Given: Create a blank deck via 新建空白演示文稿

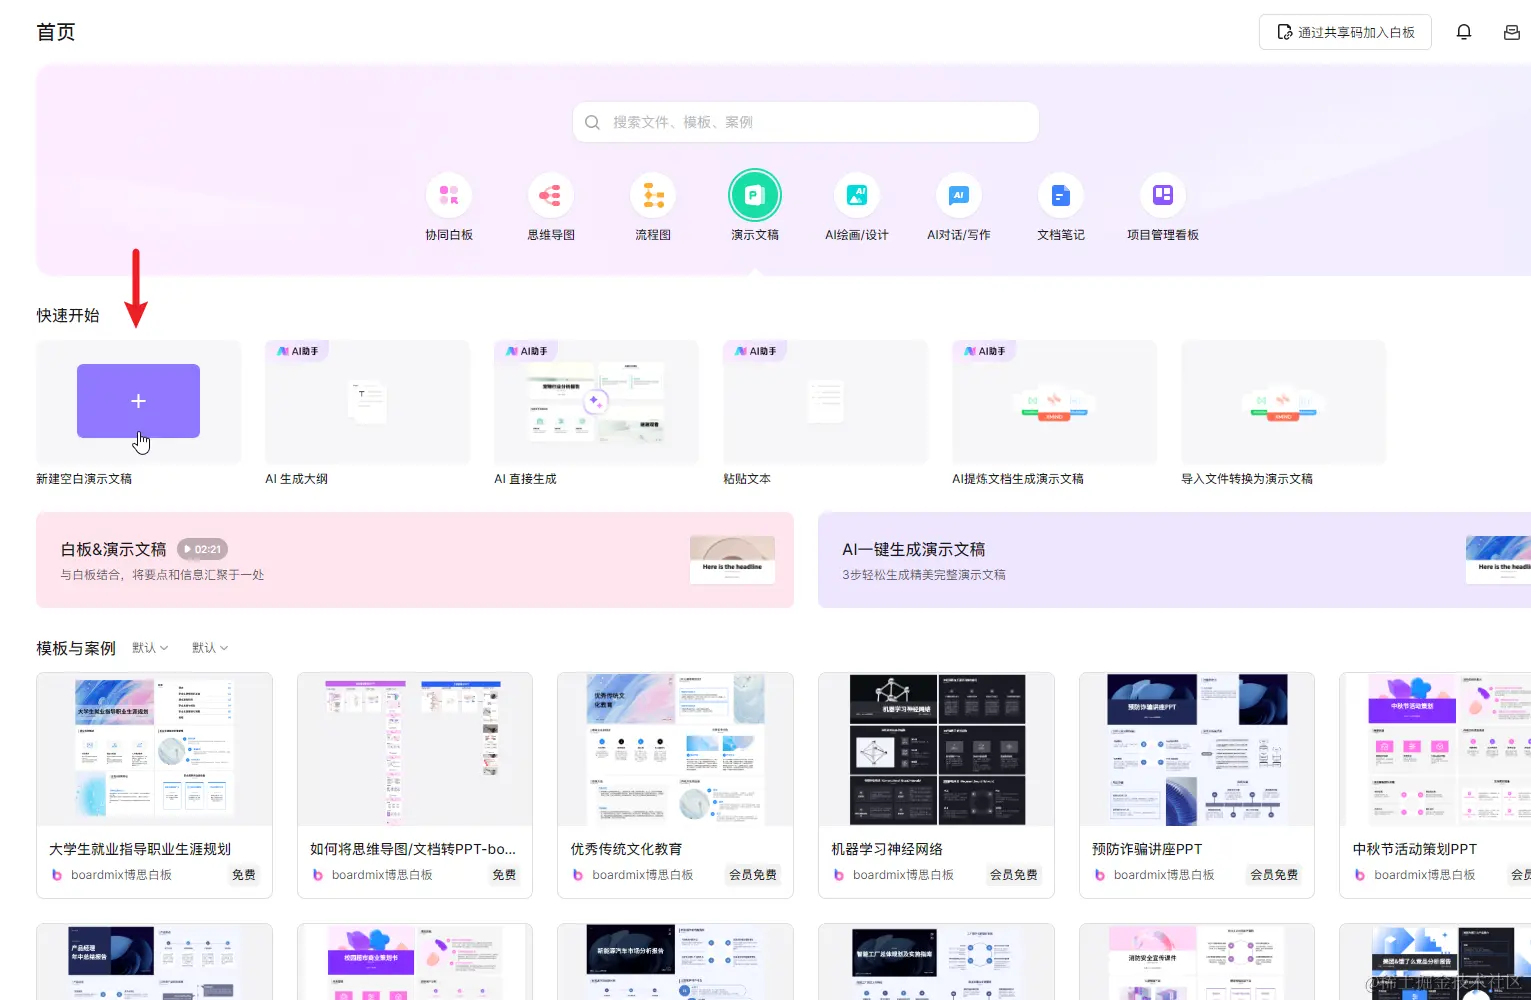Looking at the screenshot, I should pyautogui.click(x=138, y=401).
